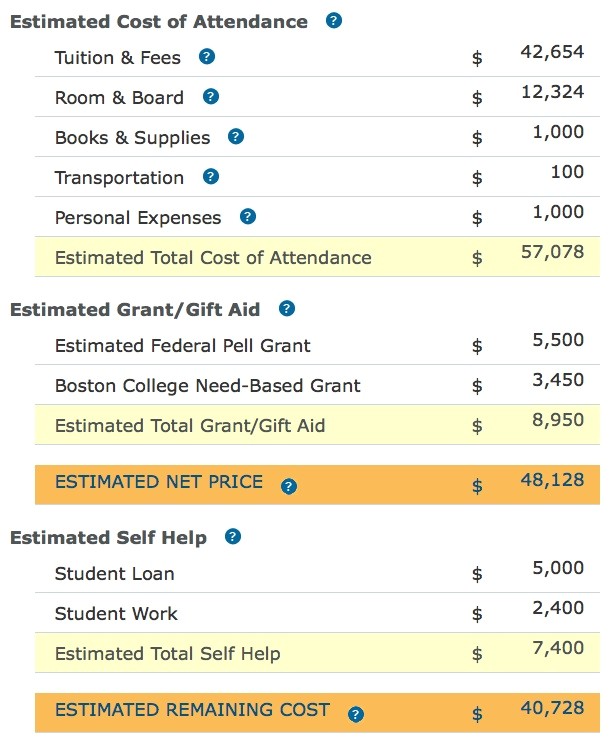Screen dimensions: 609x739
Task: Click help icon beside Estimated Cost of Attendance
Action: coord(335,21)
